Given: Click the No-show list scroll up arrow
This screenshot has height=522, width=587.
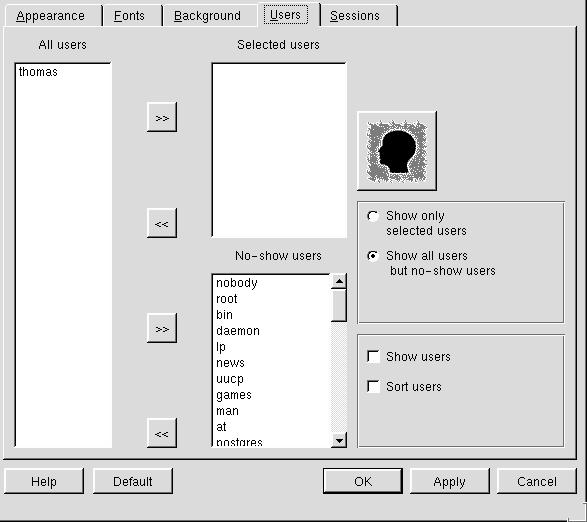Looking at the screenshot, I should pyautogui.click(x=339, y=281).
